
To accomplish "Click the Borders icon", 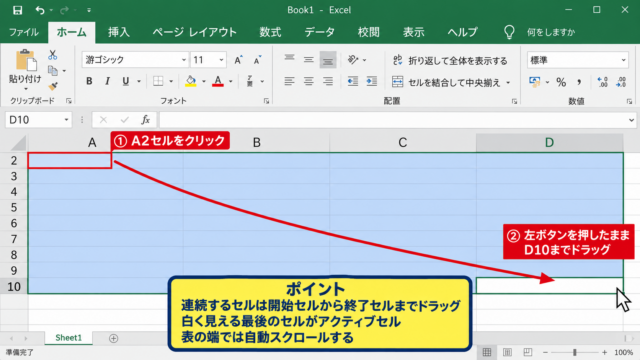I will coord(158,81).
